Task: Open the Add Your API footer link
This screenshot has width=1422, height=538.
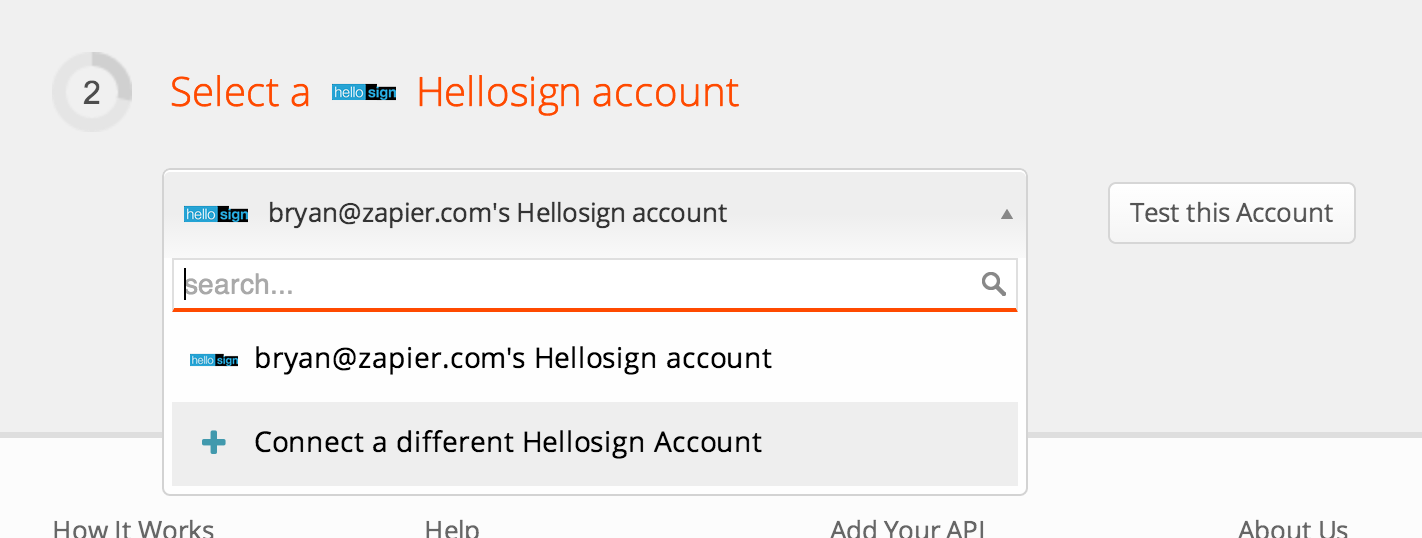Action: [908, 528]
